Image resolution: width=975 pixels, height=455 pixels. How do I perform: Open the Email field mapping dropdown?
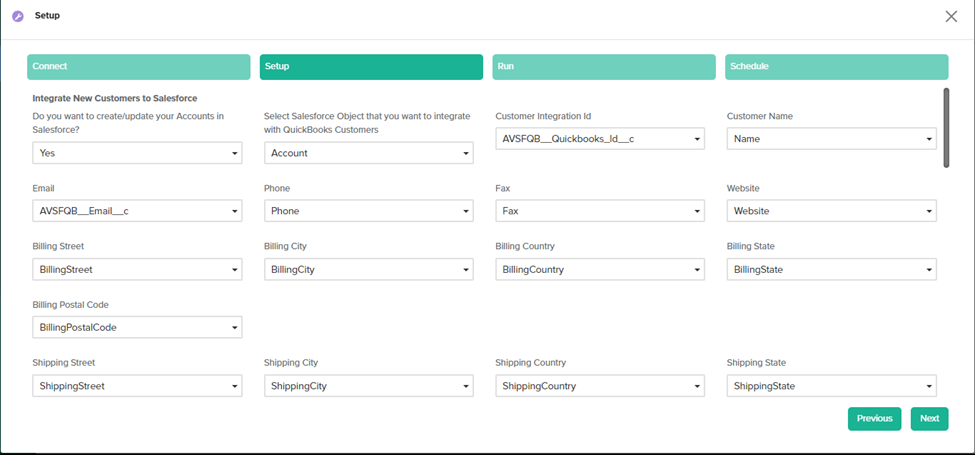pyautogui.click(x=137, y=211)
